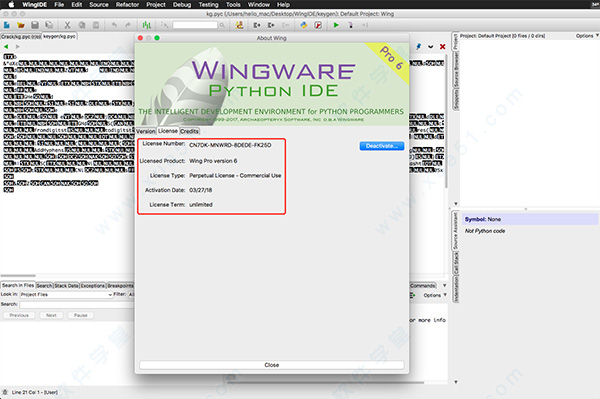Screen dimensions: 600x399
Task: Click the Save All toolbar icon
Action: click(49, 25)
